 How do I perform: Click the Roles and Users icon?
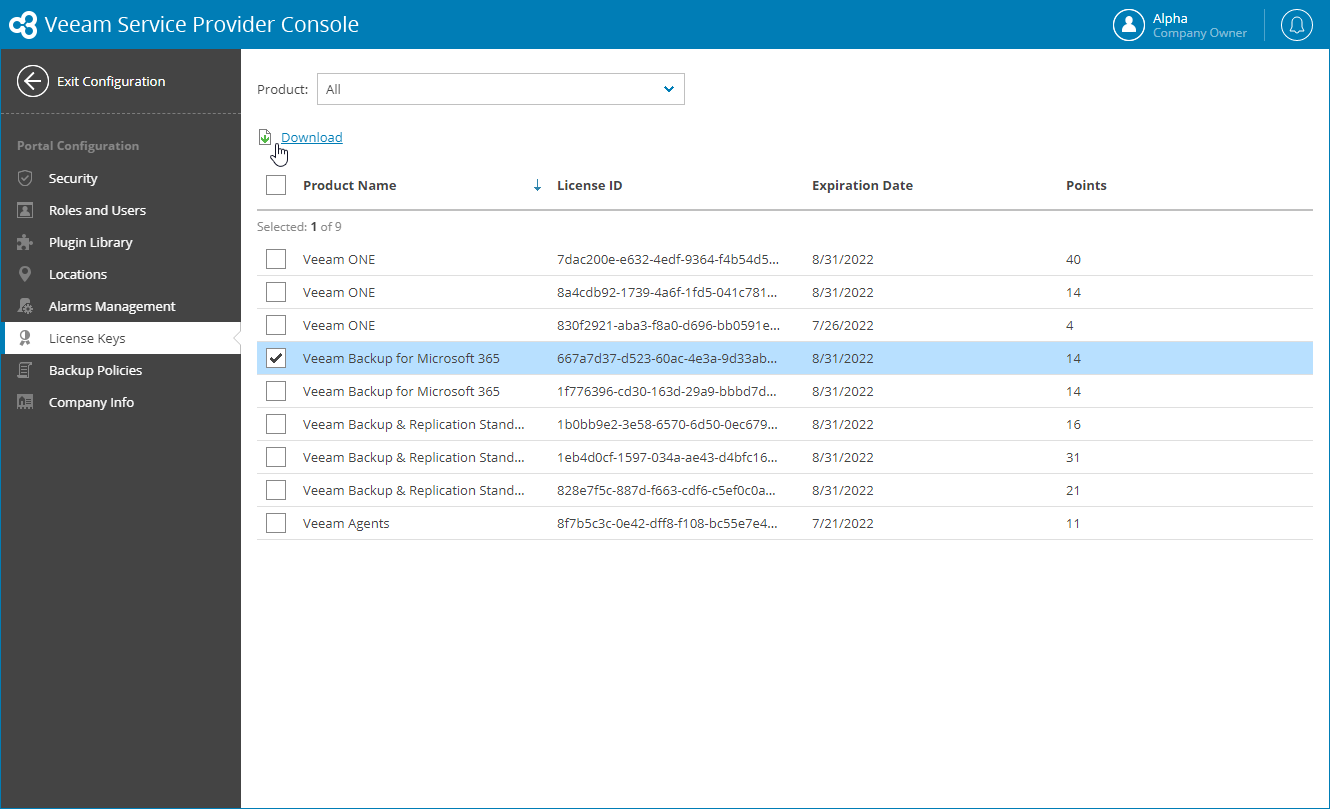26,210
